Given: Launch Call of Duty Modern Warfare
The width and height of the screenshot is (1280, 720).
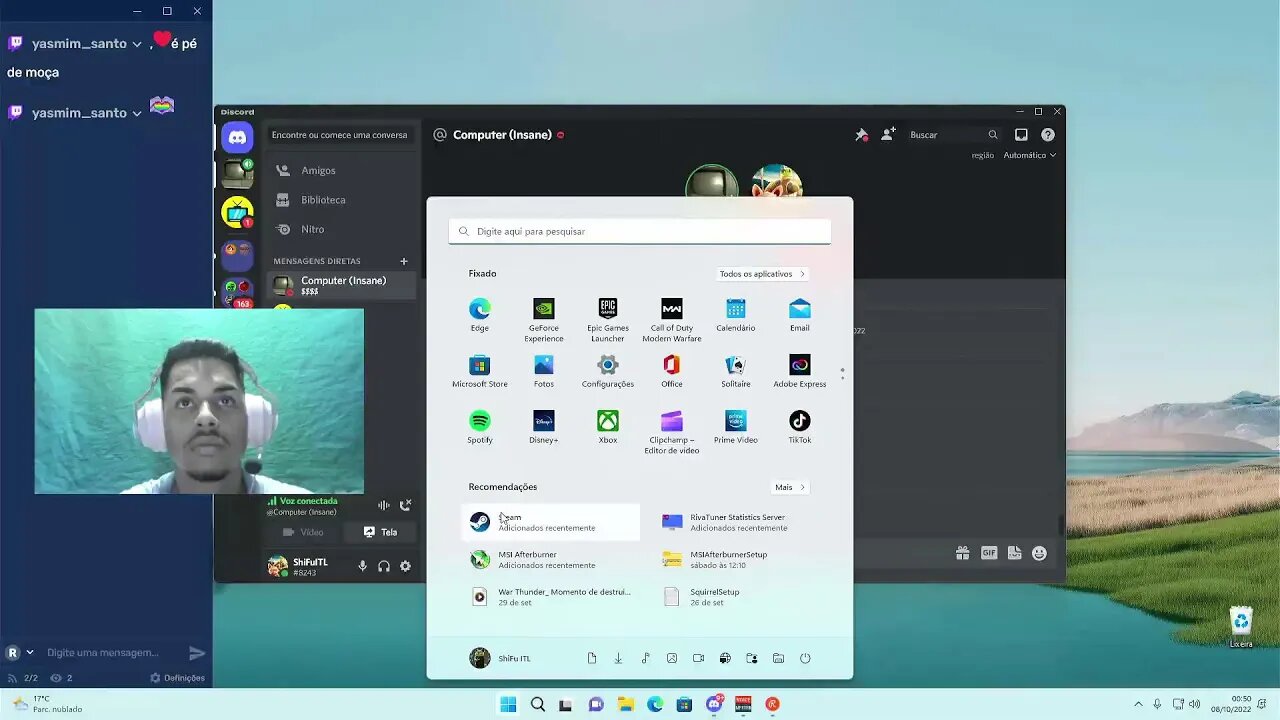Looking at the screenshot, I should (672, 320).
